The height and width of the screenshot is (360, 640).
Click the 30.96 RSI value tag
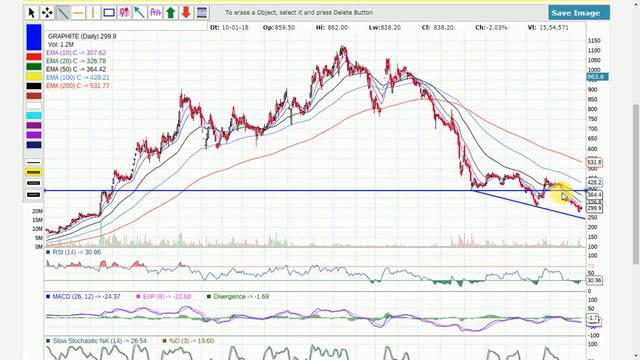click(x=594, y=280)
